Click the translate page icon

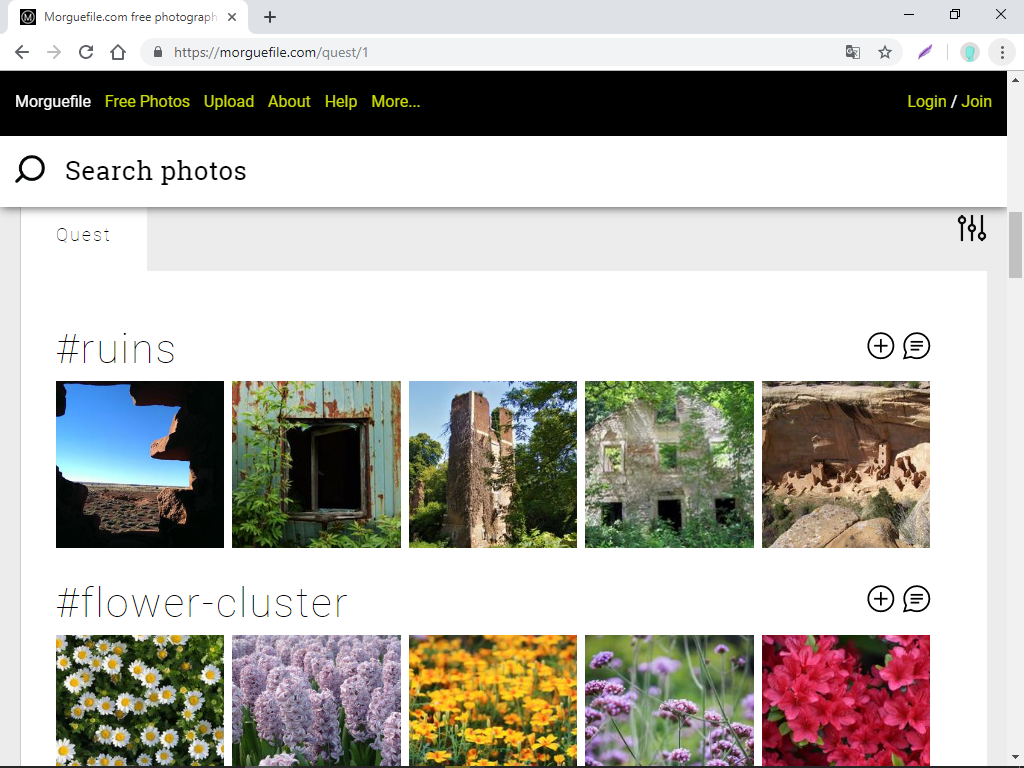click(x=852, y=52)
